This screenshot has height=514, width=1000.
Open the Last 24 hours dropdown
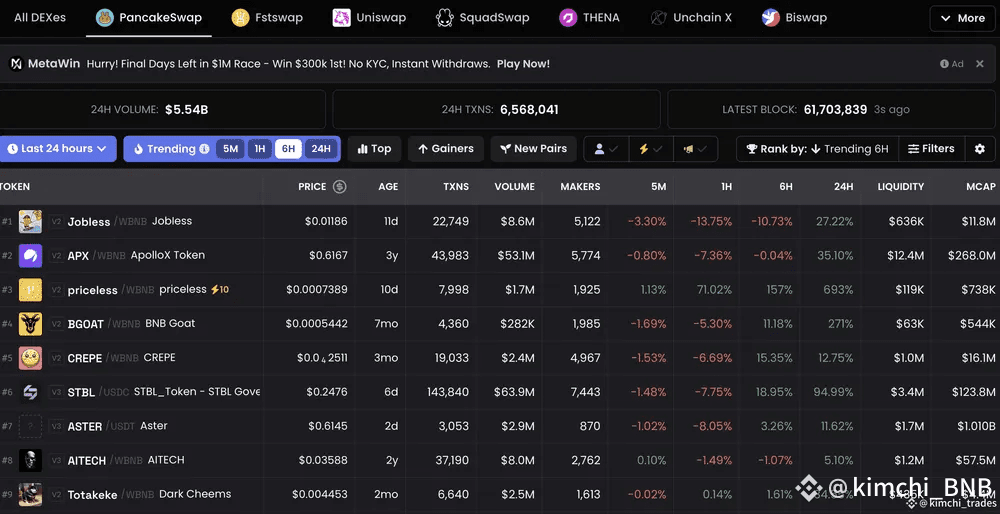pyautogui.click(x=57, y=149)
